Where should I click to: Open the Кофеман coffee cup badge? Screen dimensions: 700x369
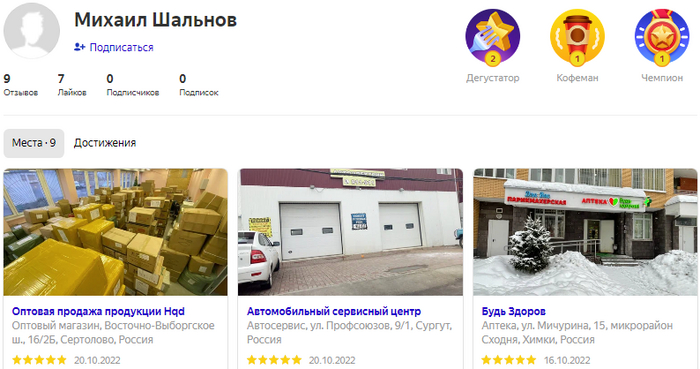tap(577, 37)
